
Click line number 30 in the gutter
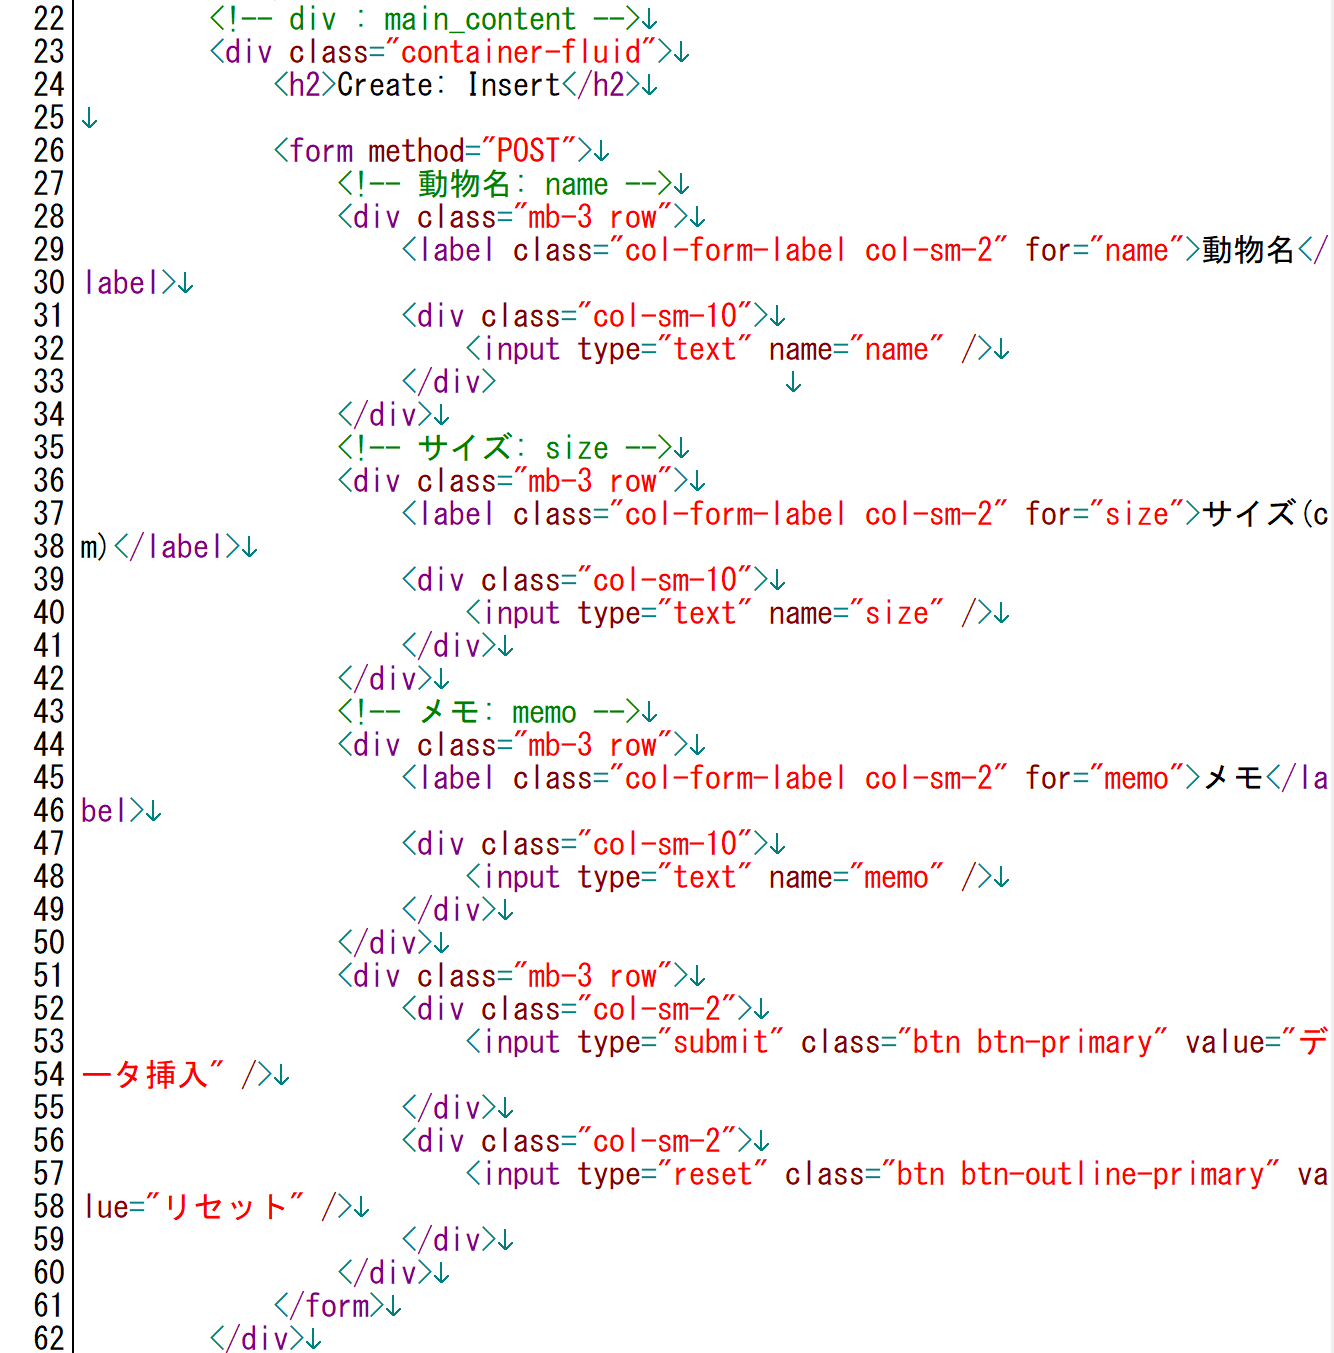[x=48, y=283]
